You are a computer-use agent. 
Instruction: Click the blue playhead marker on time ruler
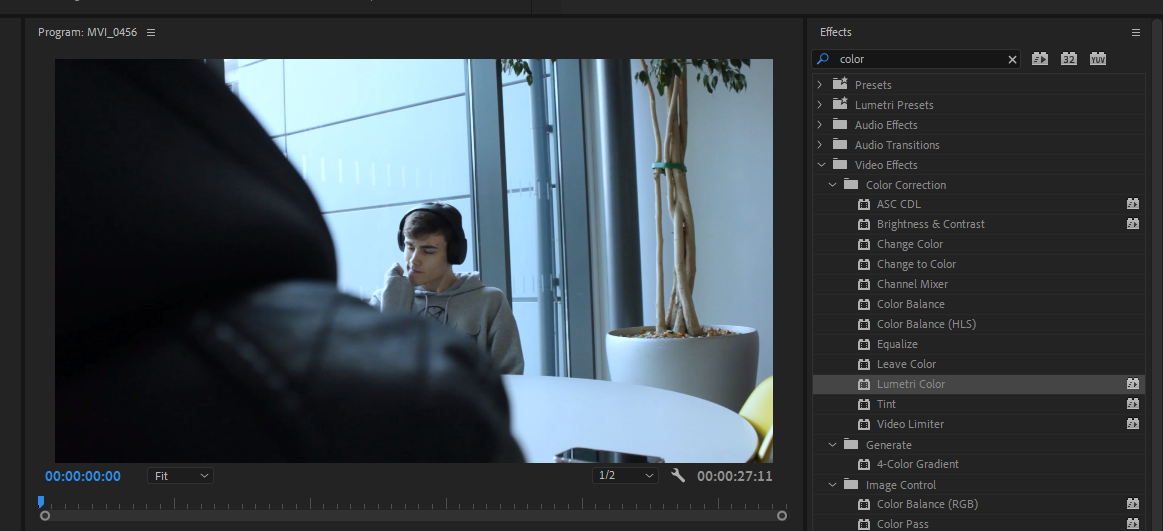(x=41, y=501)
